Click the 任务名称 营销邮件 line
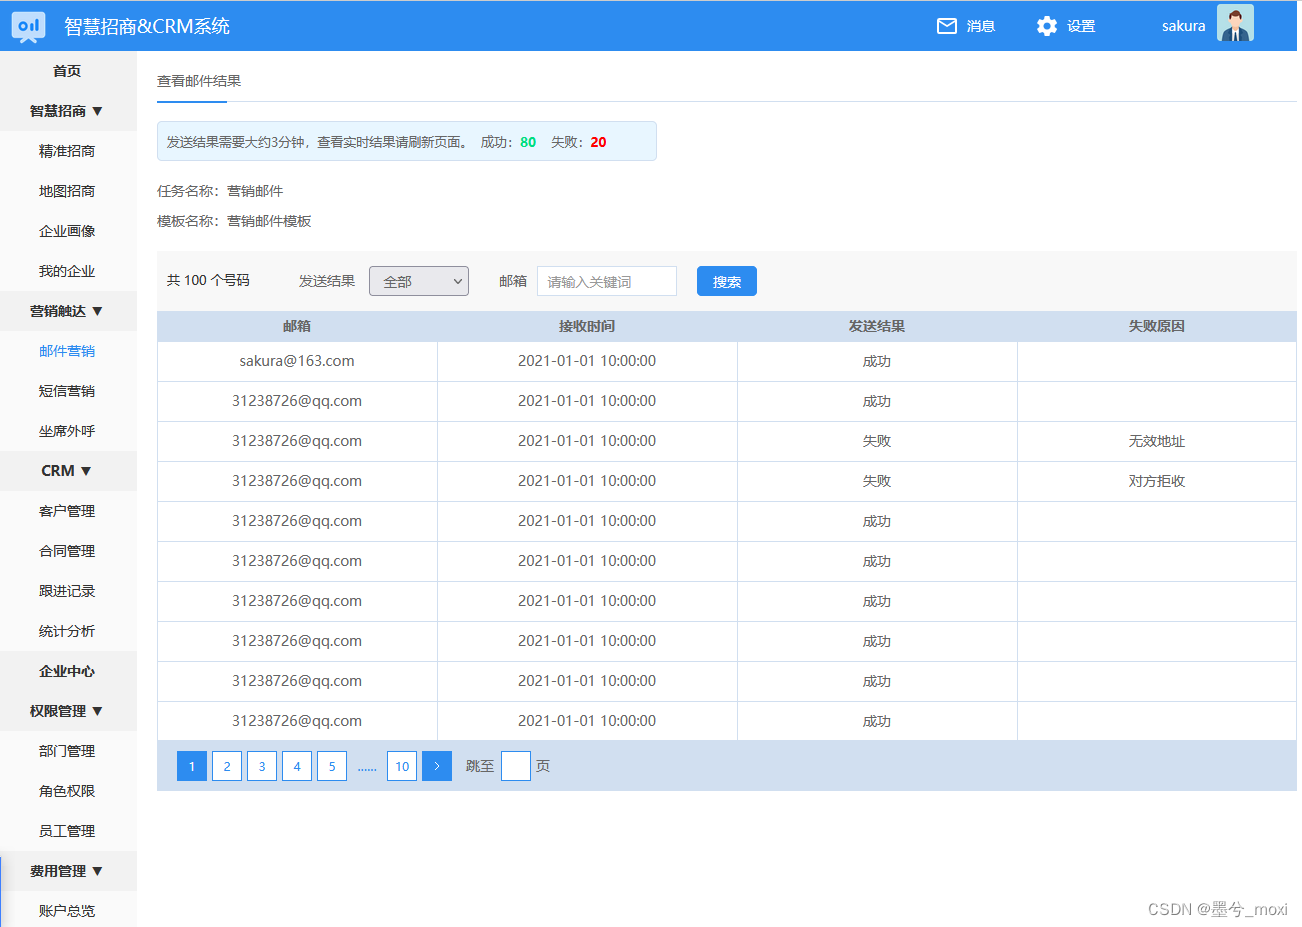Screen dimensions: 1302x927 coord(220,191)
